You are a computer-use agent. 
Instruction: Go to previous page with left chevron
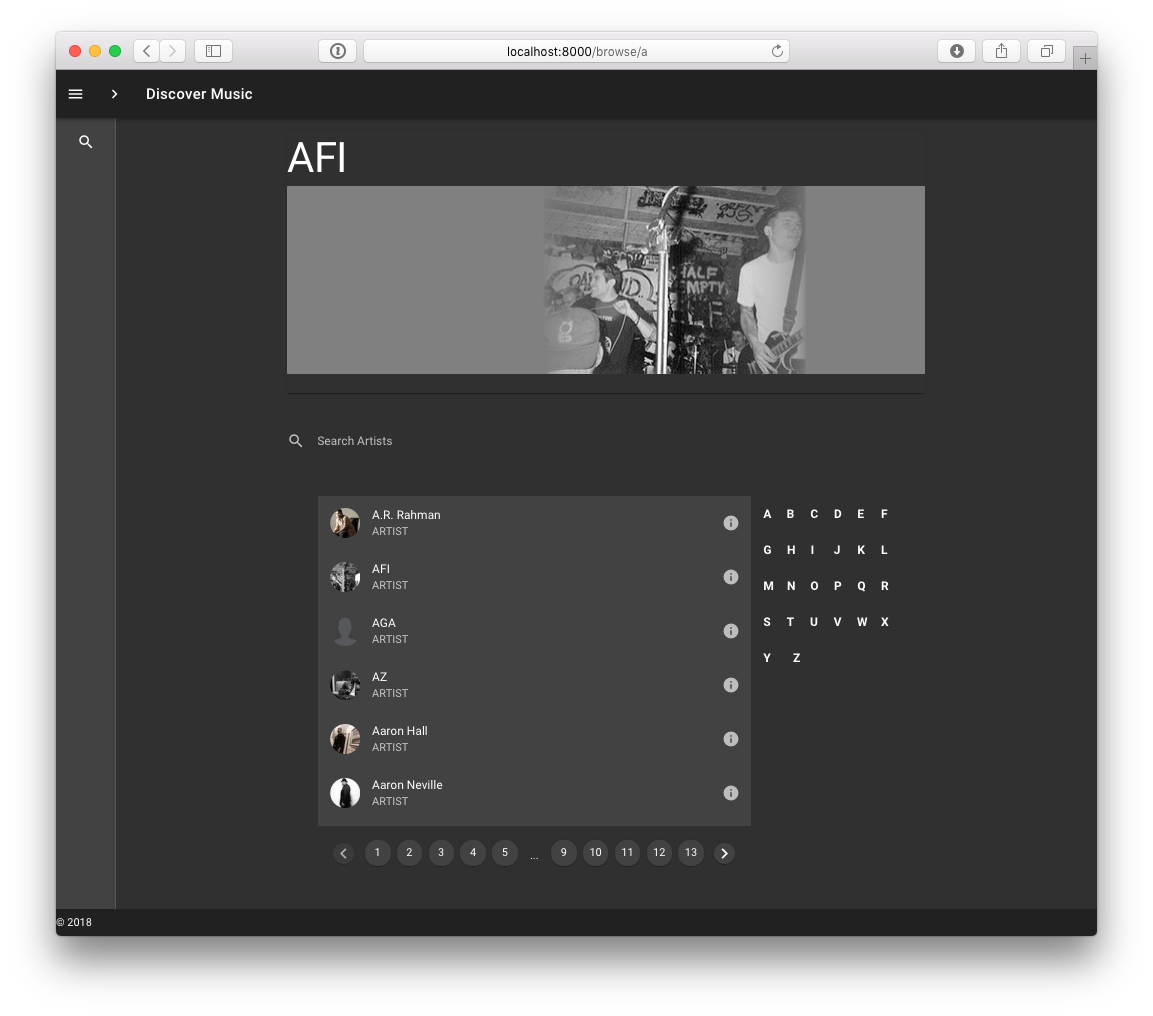(x=344, y=852)
